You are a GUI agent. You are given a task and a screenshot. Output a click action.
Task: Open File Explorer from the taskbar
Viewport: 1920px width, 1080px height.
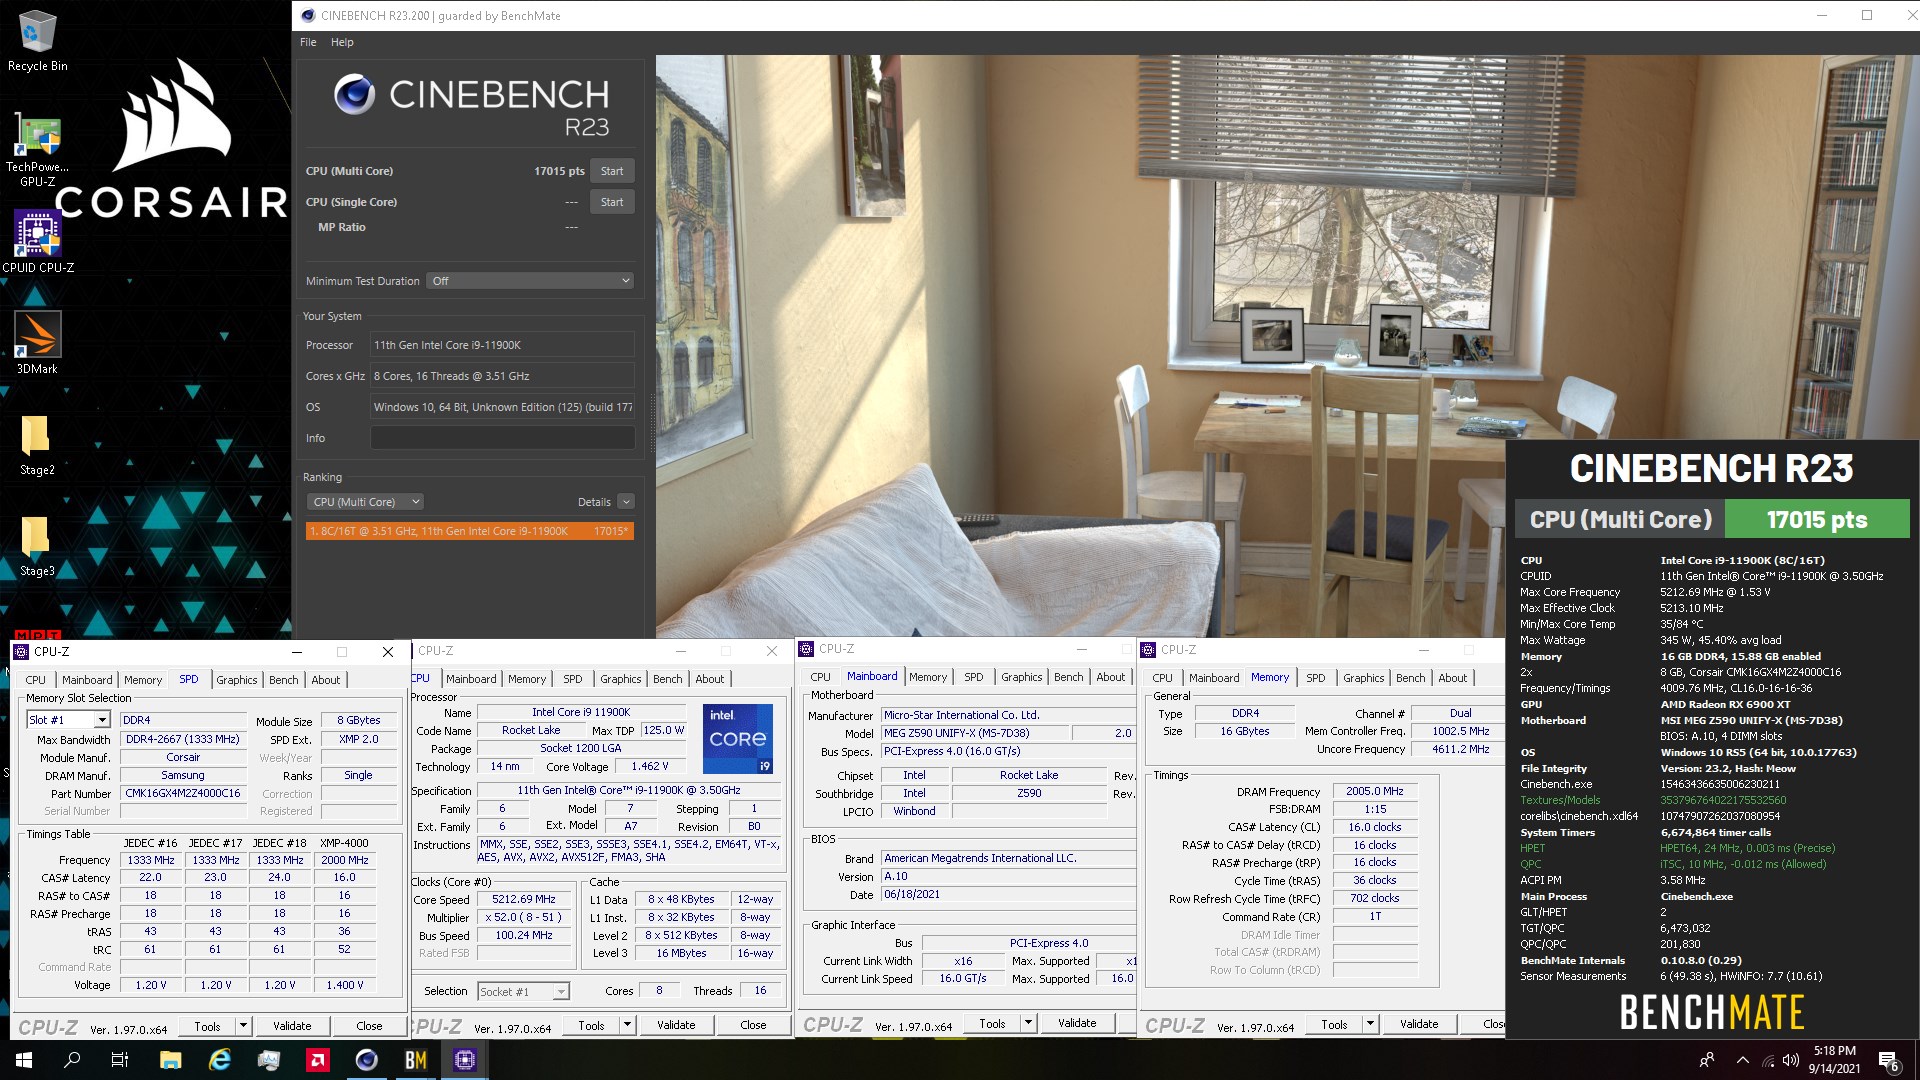[170, 1060]
